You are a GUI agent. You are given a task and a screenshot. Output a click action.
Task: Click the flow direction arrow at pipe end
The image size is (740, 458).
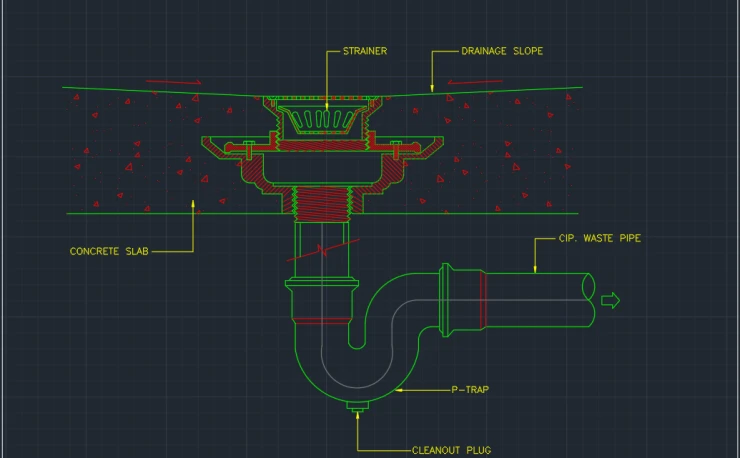click(x=610, y=301)
